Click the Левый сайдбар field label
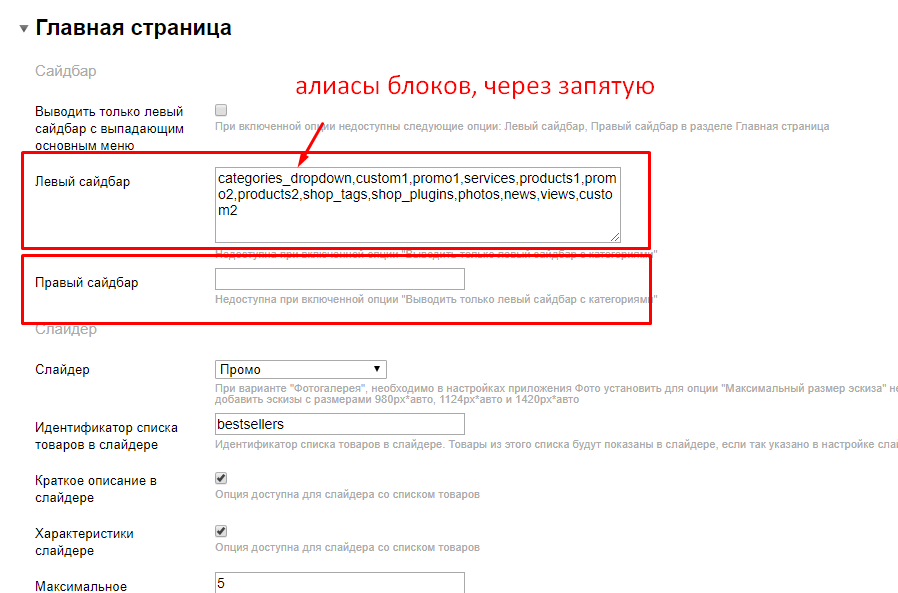The height and width of the screenshot is (593, 898). point(82,181)
